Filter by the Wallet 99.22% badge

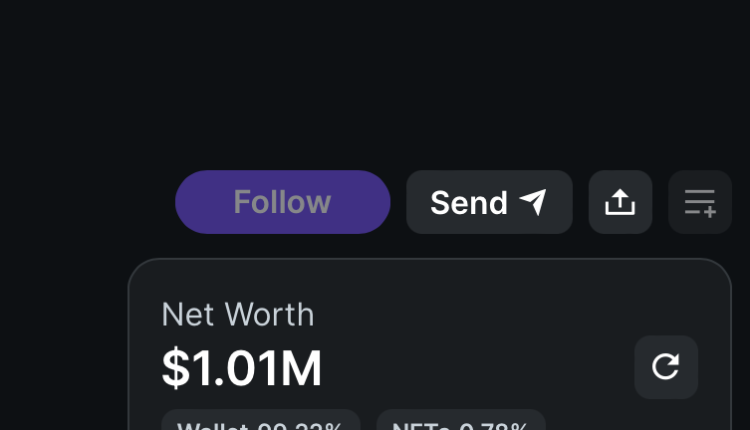coord(260,422)
